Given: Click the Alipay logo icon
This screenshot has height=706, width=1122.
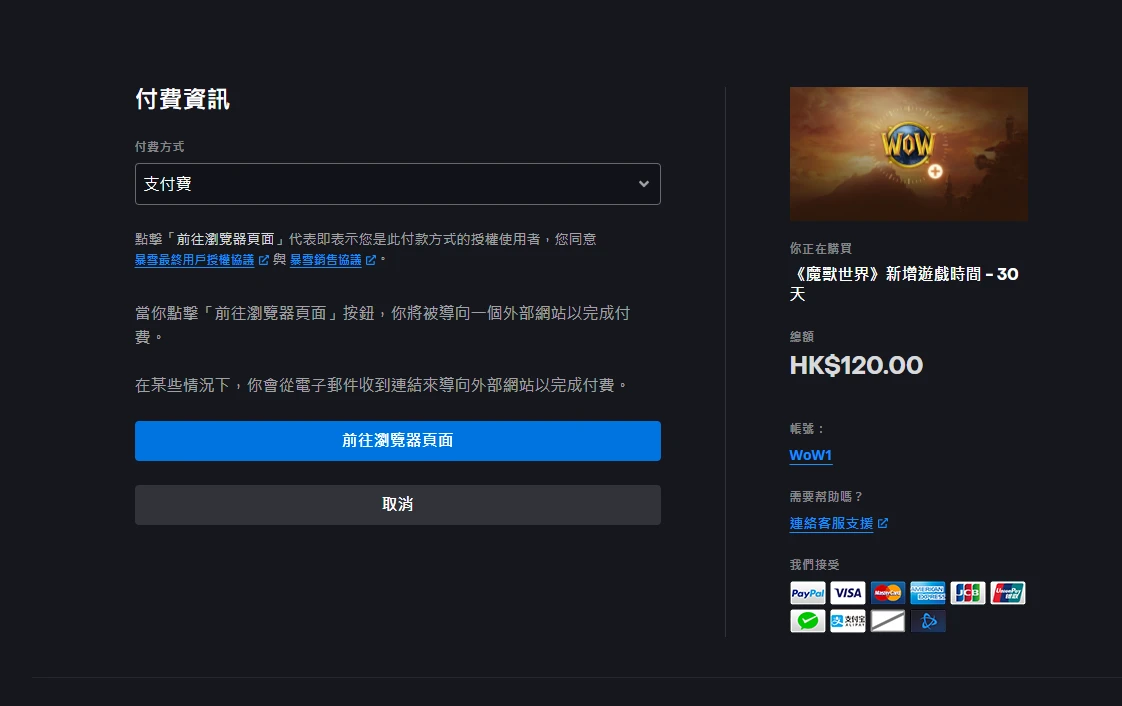Looking at the screenshot, I should click(x=847, y=621).
